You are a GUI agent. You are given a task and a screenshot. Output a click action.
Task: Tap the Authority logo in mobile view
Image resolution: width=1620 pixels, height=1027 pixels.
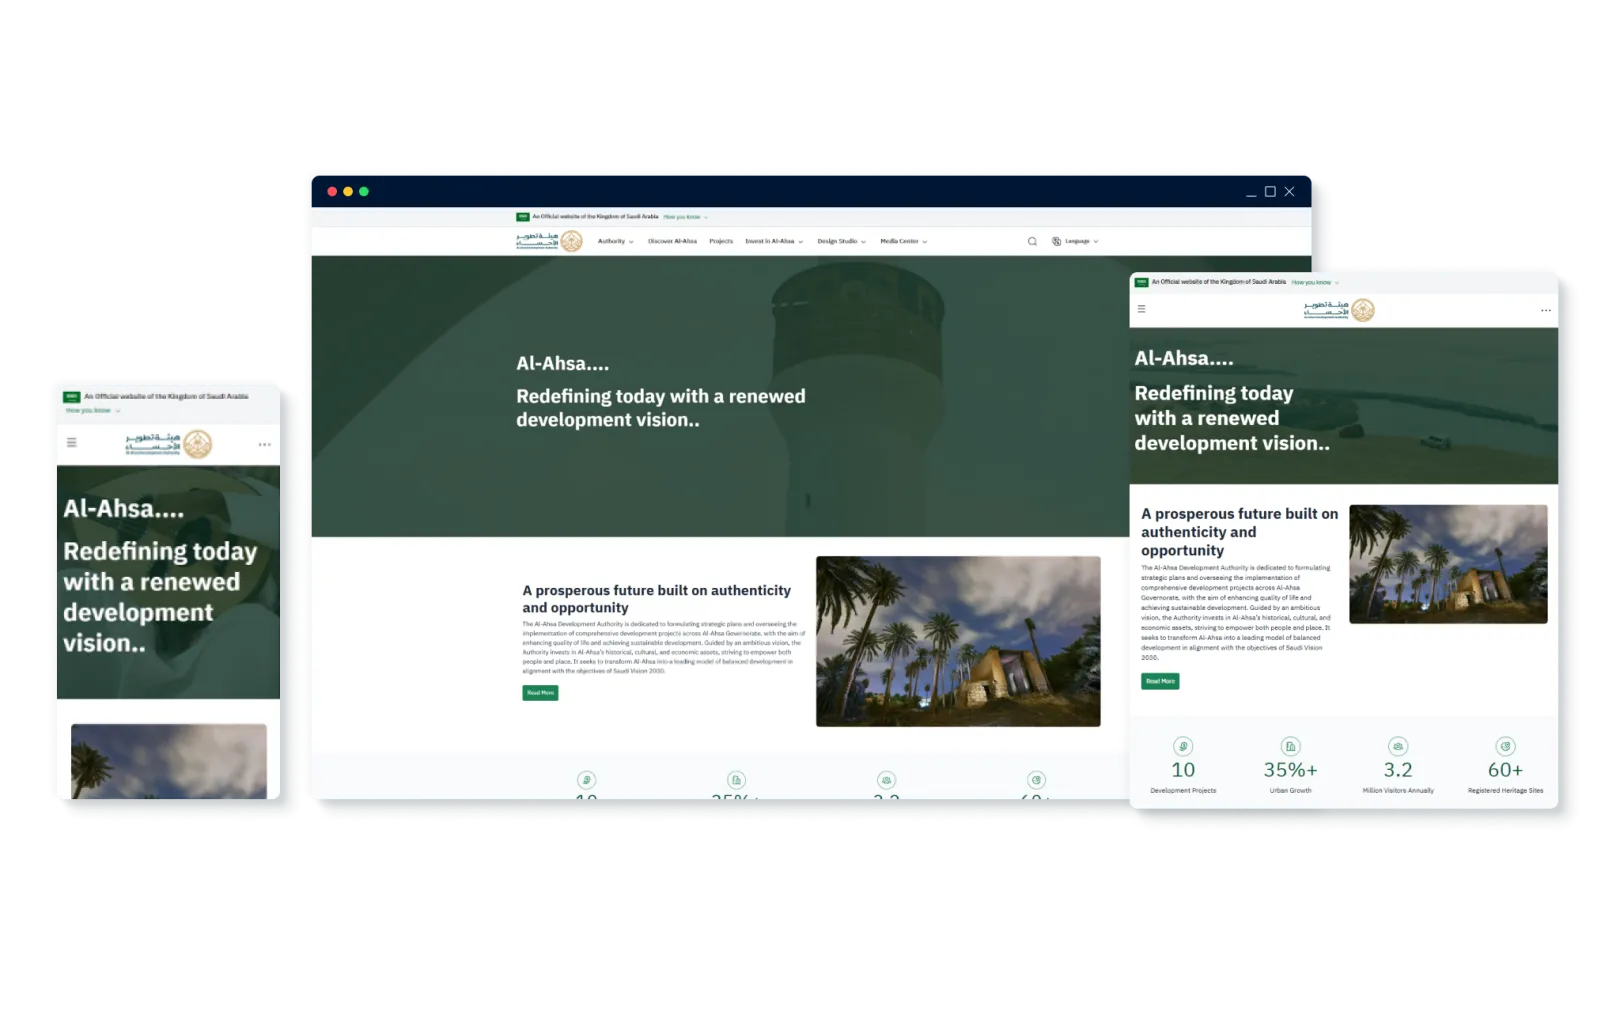[169, 443]
